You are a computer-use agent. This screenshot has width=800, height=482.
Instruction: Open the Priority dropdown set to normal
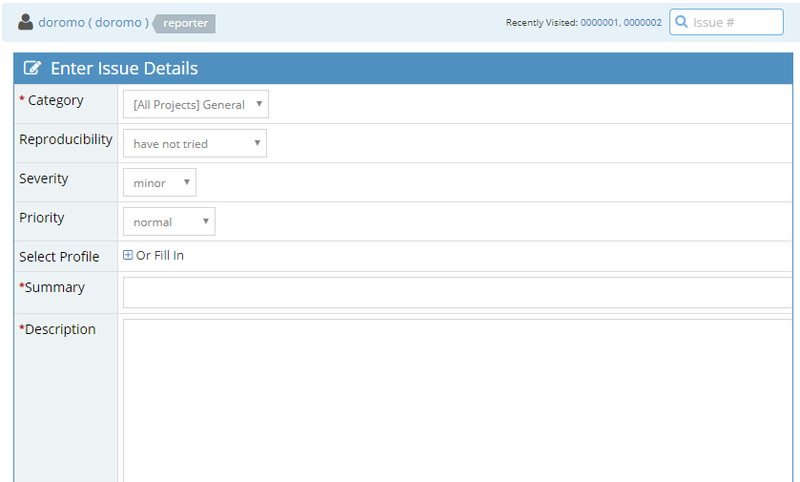168,222
